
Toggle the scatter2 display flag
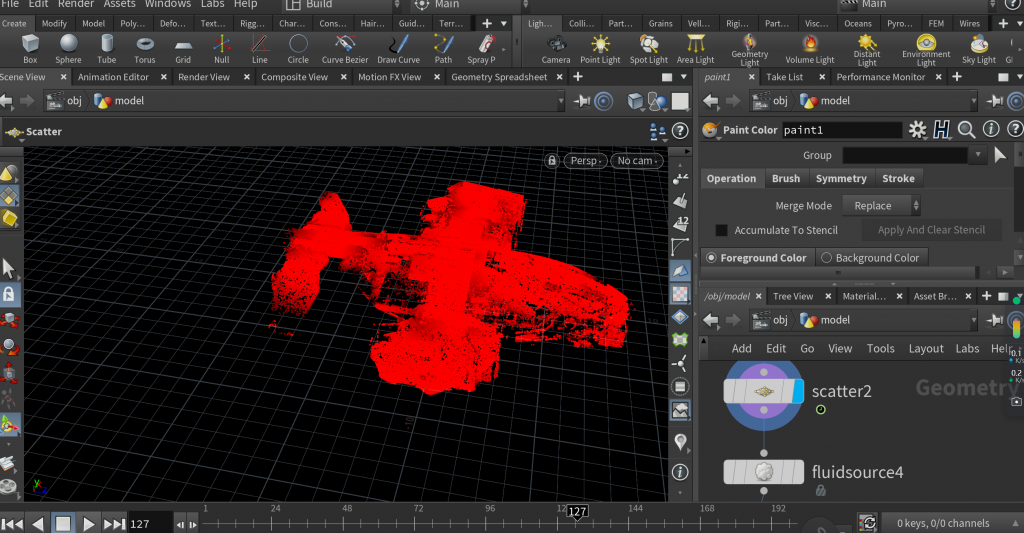point(797,391)
